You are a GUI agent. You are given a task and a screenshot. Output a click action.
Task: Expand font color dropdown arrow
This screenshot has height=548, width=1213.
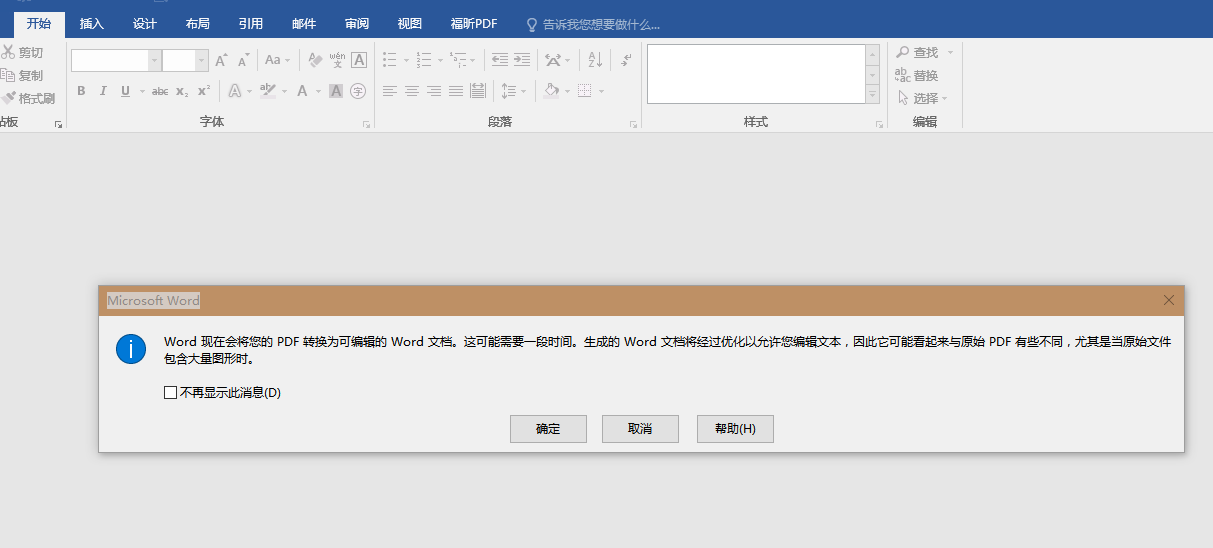[x=319, y=91]
